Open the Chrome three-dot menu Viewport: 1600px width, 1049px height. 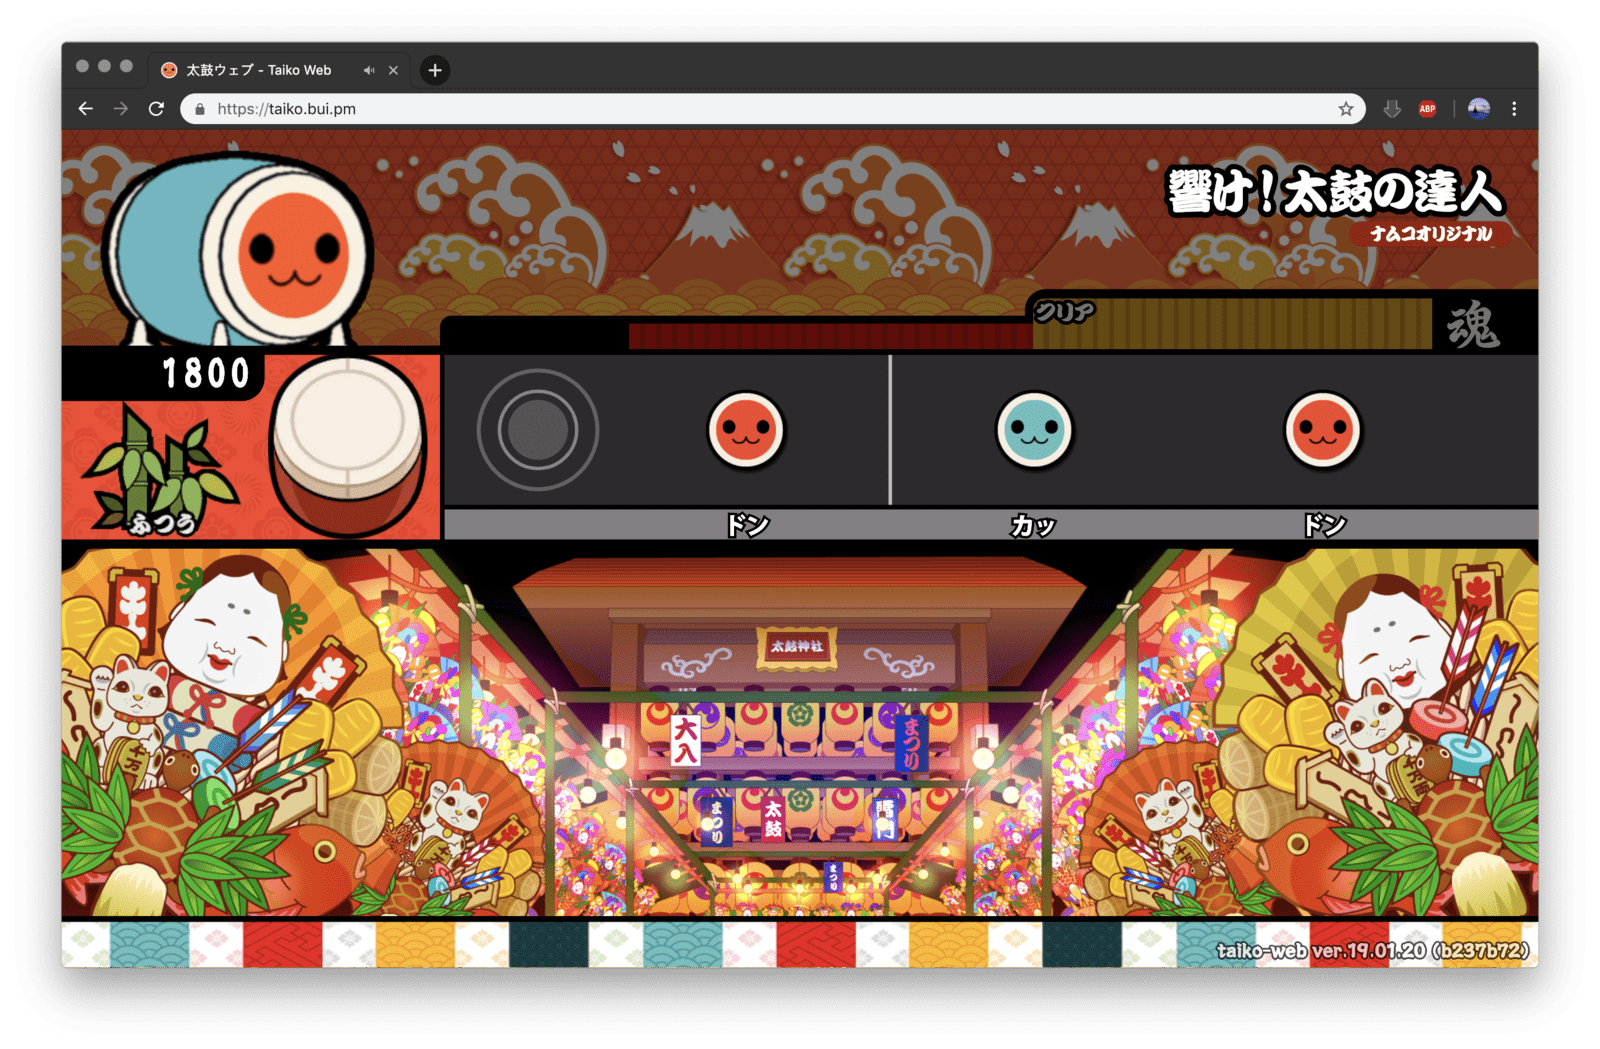pyautogui.click(x=1514, y=109)
